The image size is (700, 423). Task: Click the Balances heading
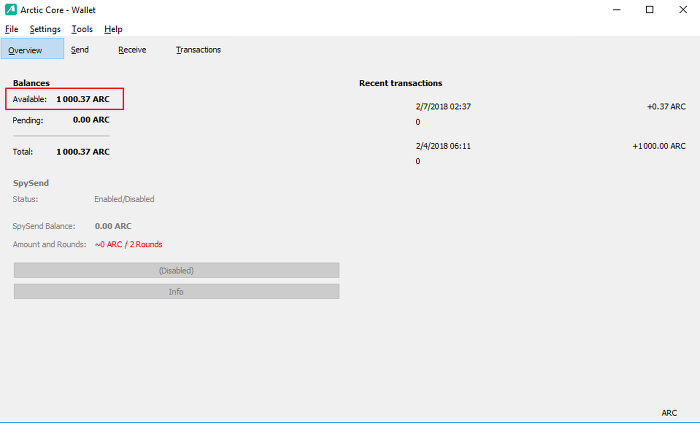click(x=31, y=83)
